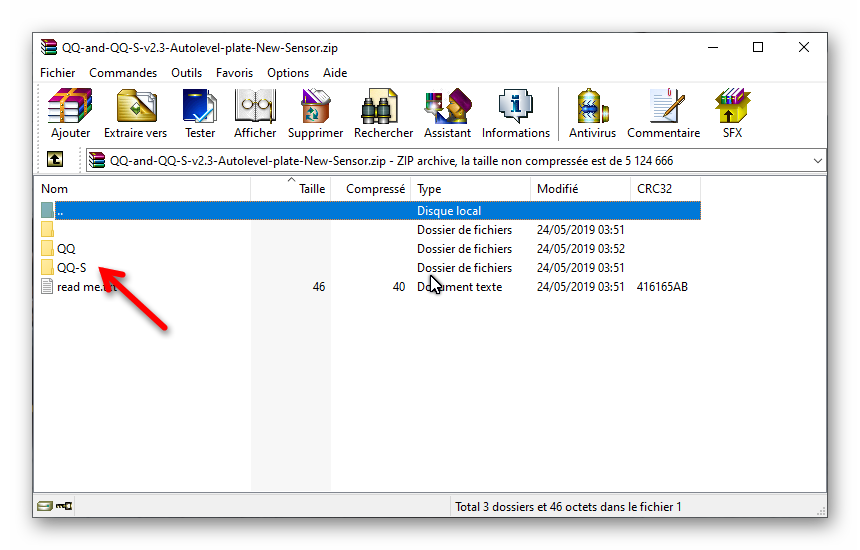Click the Afficher toolbar icon
The image size is (860, 550).
pos(255,113)
